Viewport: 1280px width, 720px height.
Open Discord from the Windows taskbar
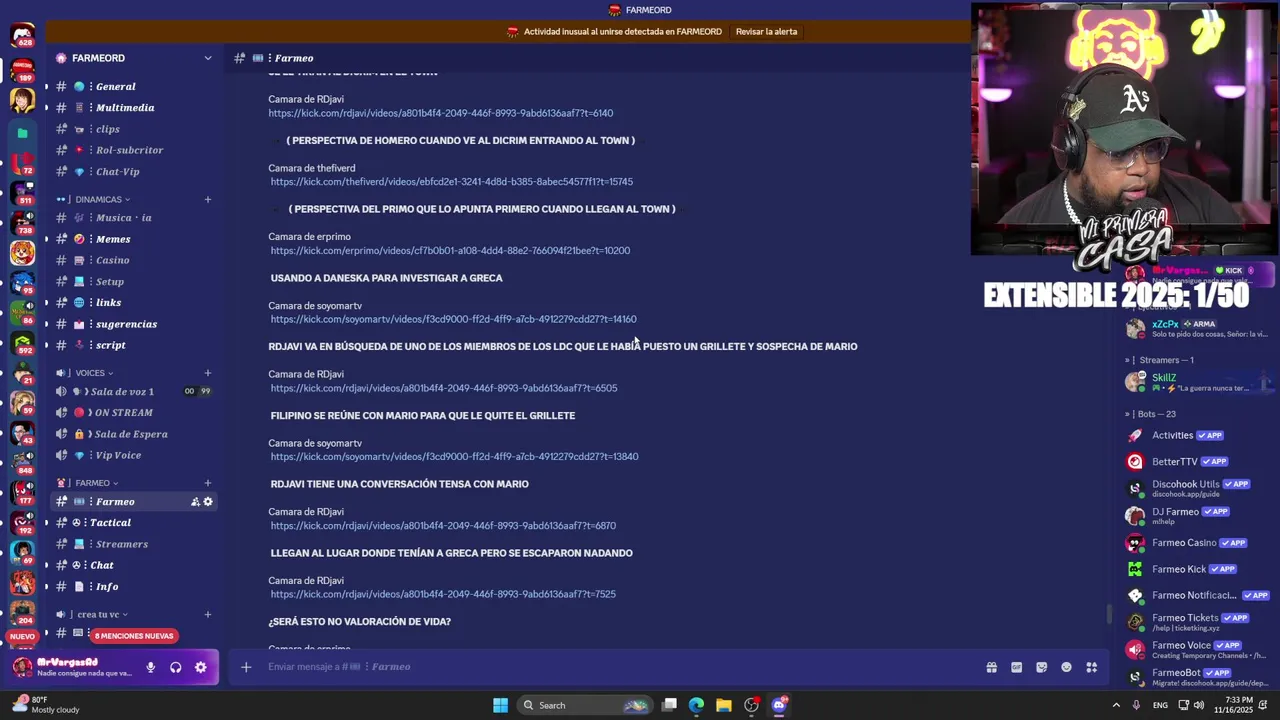click(779, 705)
